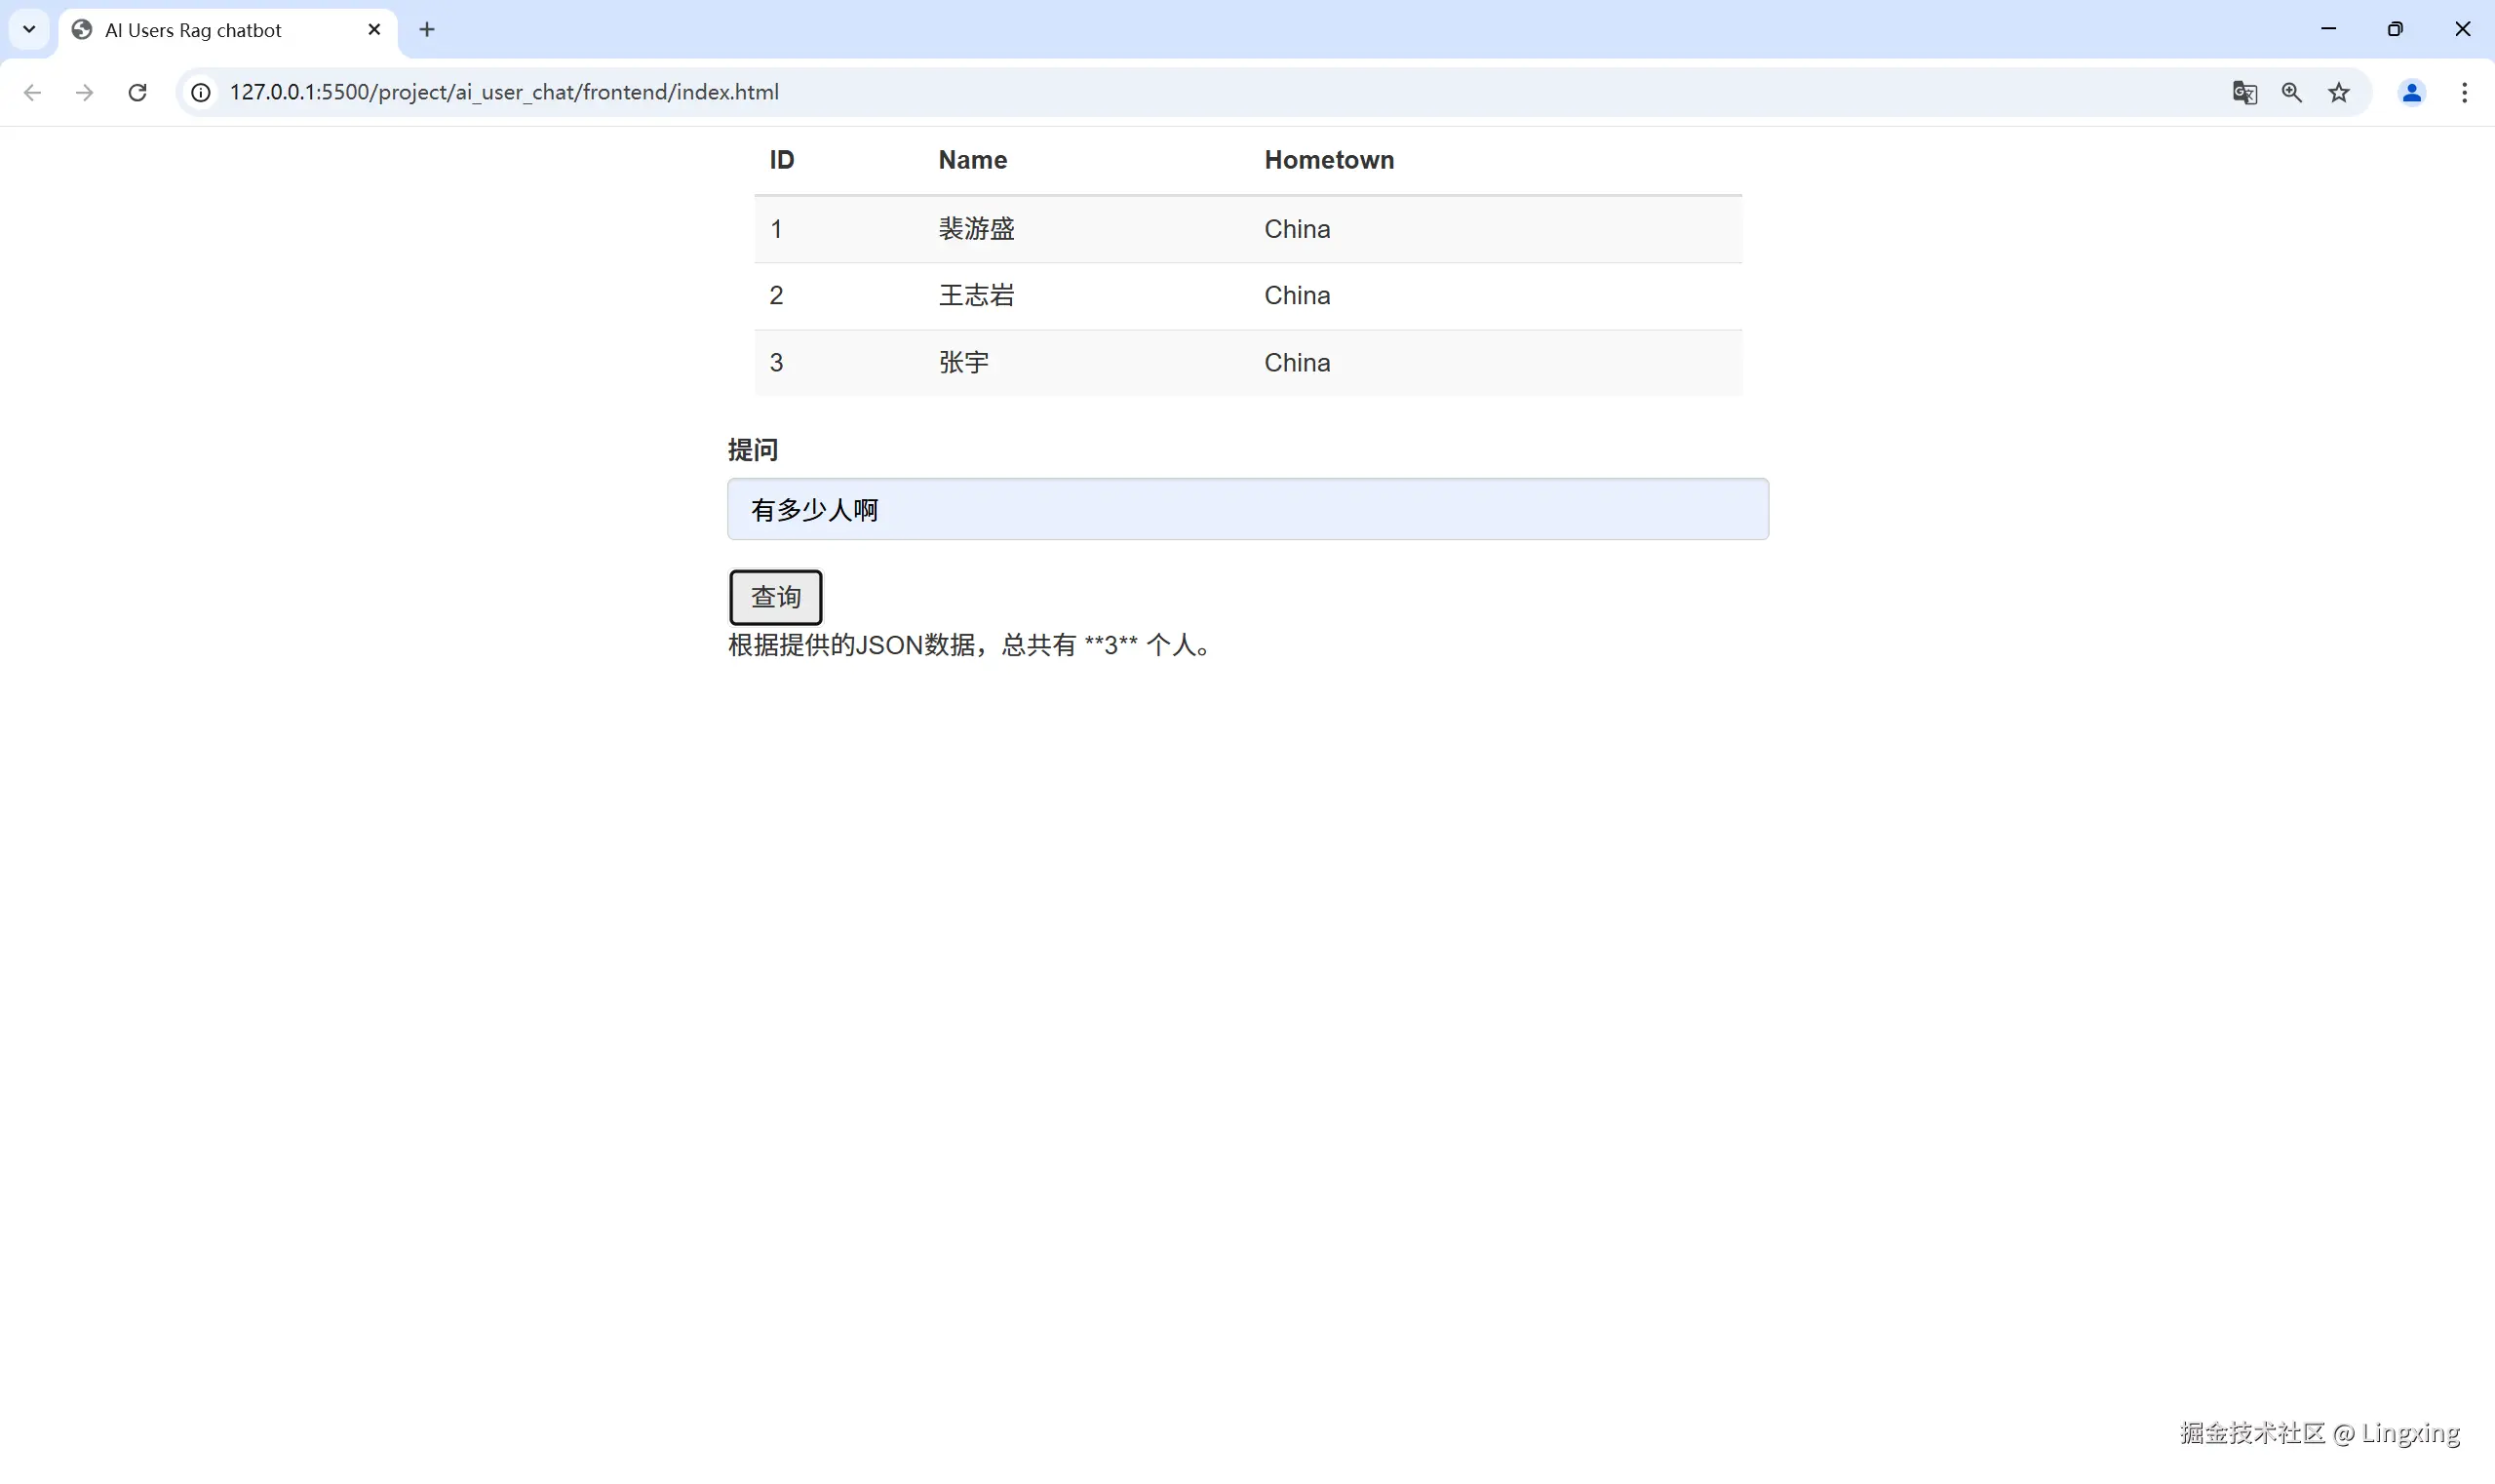Click the Hometown column header
This screenshot has height=1484, width=2495.
[1328, 159]
